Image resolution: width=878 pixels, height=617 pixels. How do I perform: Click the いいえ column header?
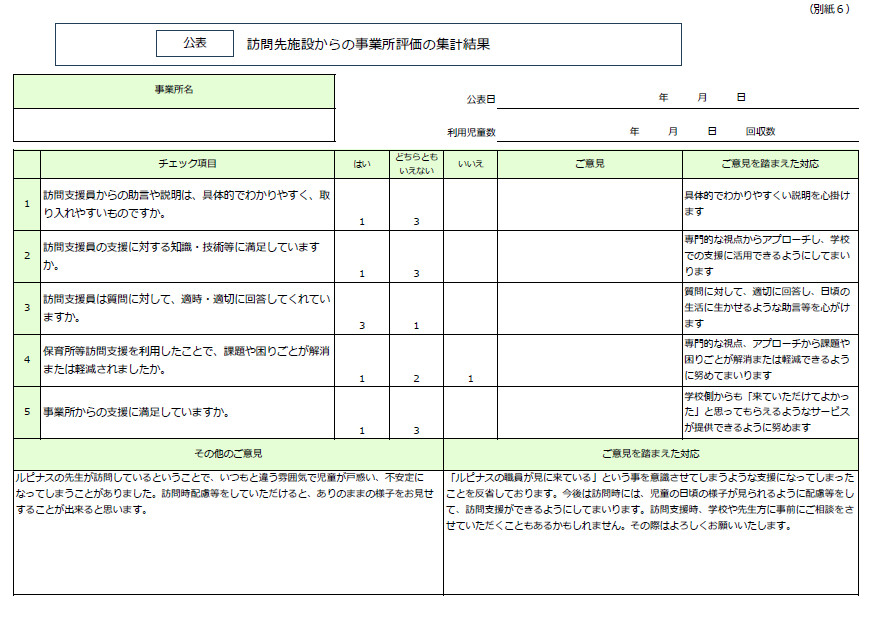(470, 163)
